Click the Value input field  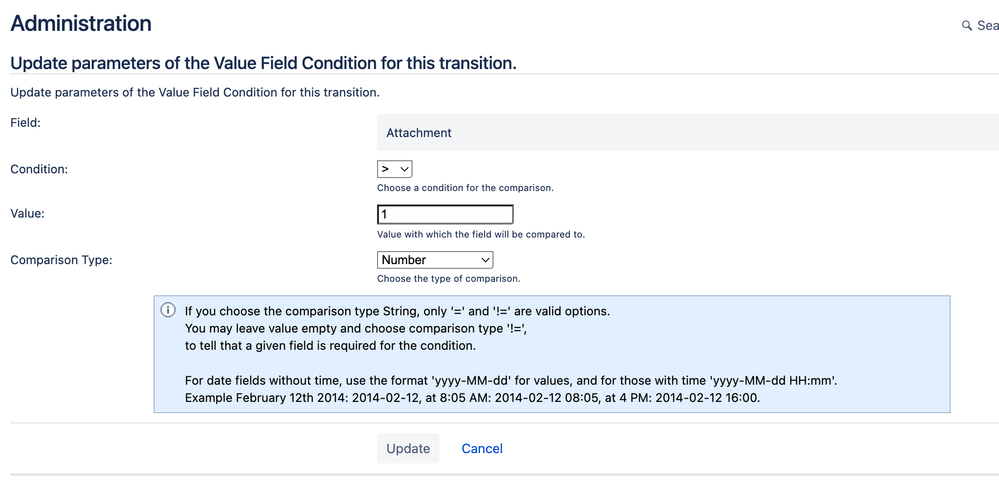coord(445,215)
